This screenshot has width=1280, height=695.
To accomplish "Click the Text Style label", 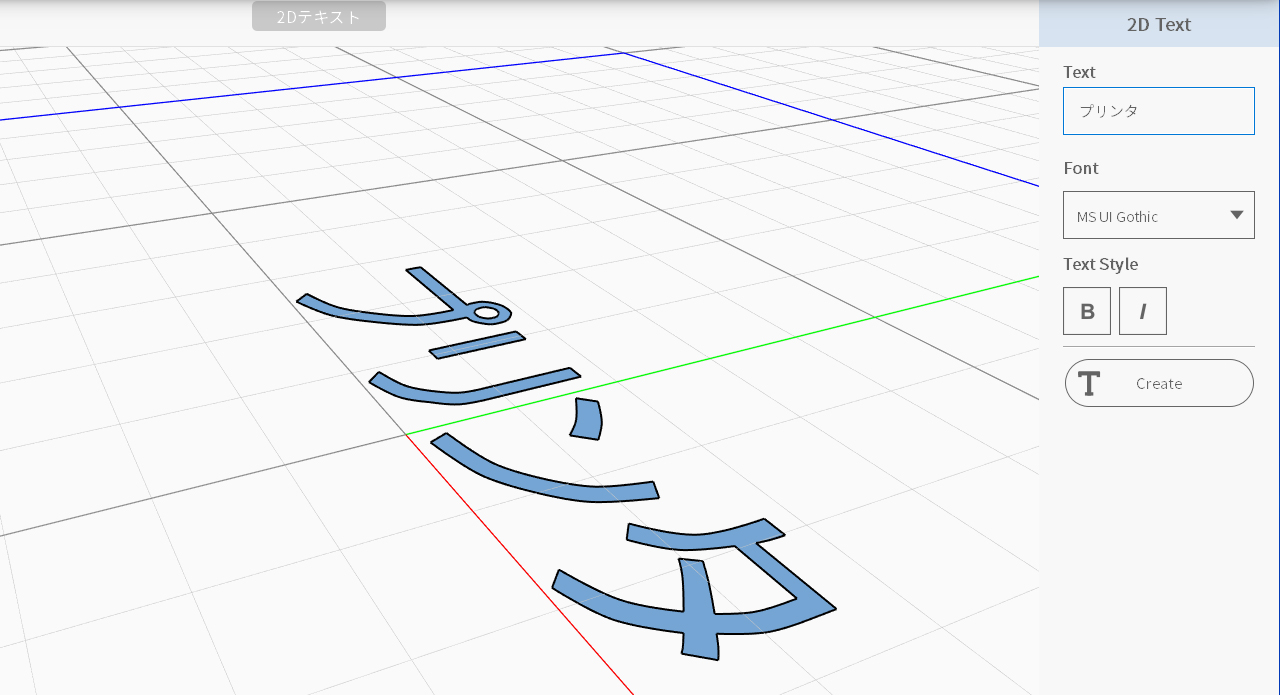I will coord(1100,264).
